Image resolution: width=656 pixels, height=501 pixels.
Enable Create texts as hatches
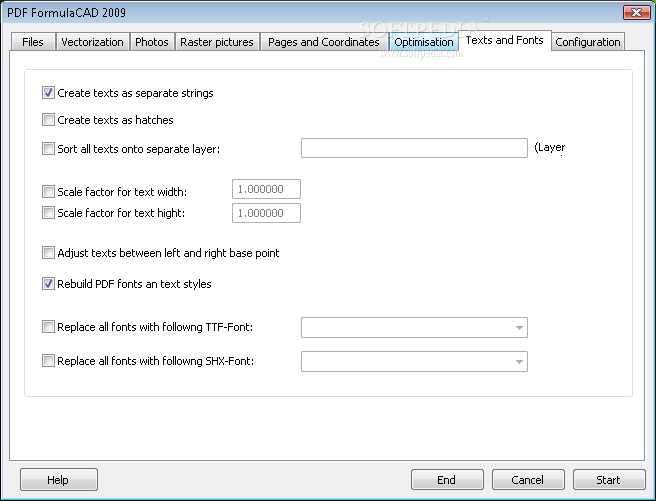[x=48, y=120]
